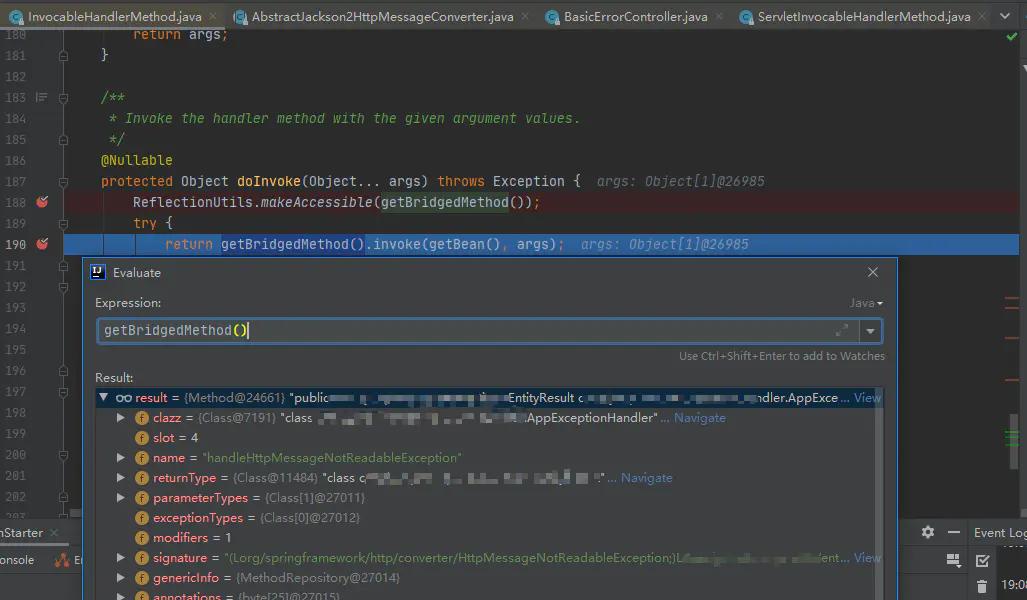Open the tool window settings gear
Screen dimensions: 1027x600
click(x=928, y=532)
